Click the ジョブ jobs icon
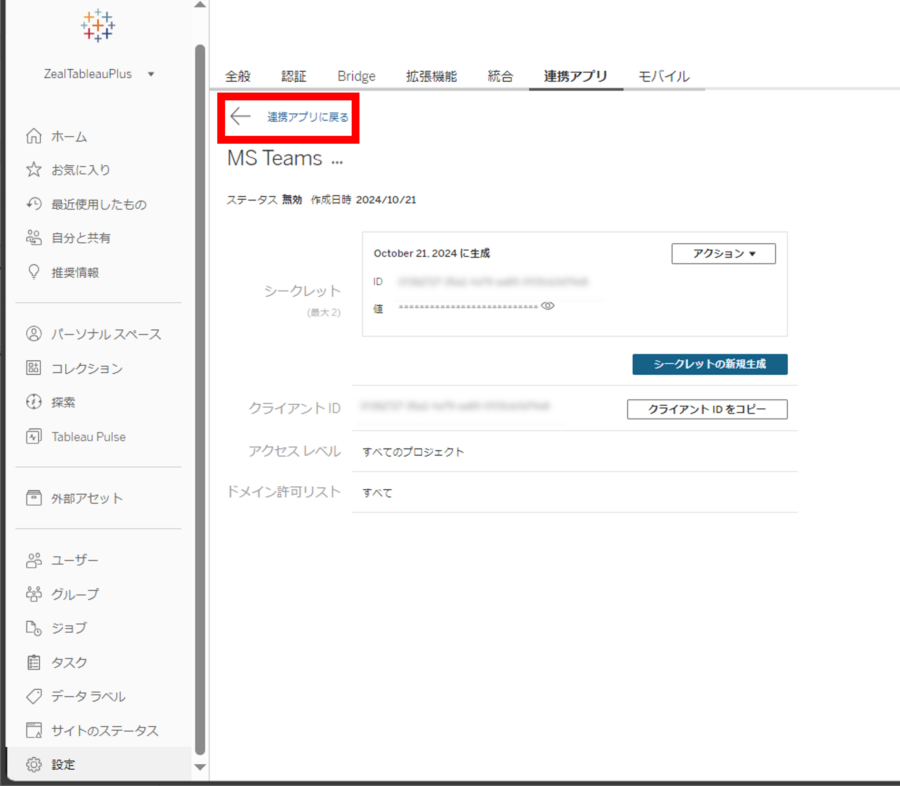The image size is (900, 786). pyautogui.click(x=34, y=628)
